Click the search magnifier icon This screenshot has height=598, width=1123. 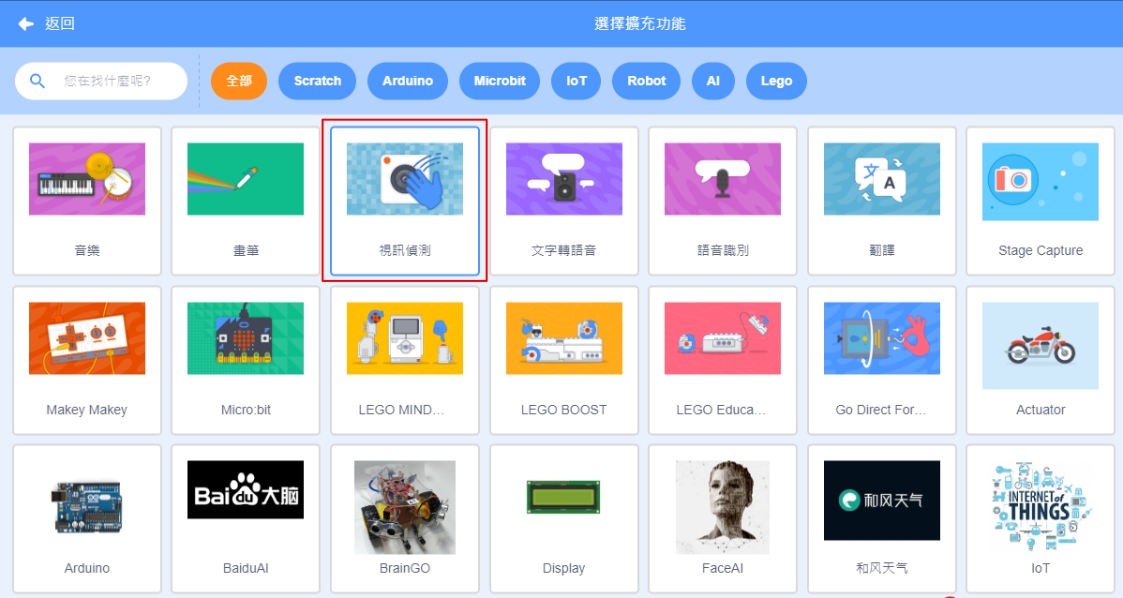click(x=38, y=81)
